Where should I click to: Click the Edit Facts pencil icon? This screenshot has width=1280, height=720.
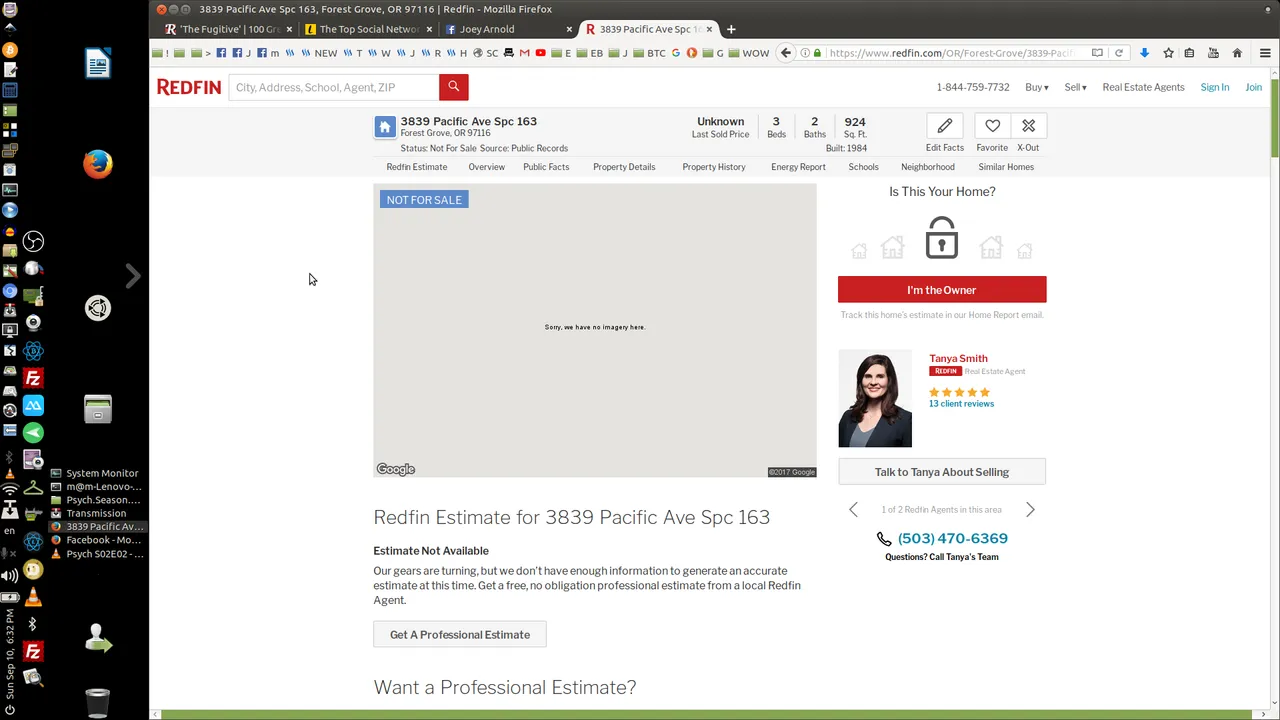[x=945, y=126]
